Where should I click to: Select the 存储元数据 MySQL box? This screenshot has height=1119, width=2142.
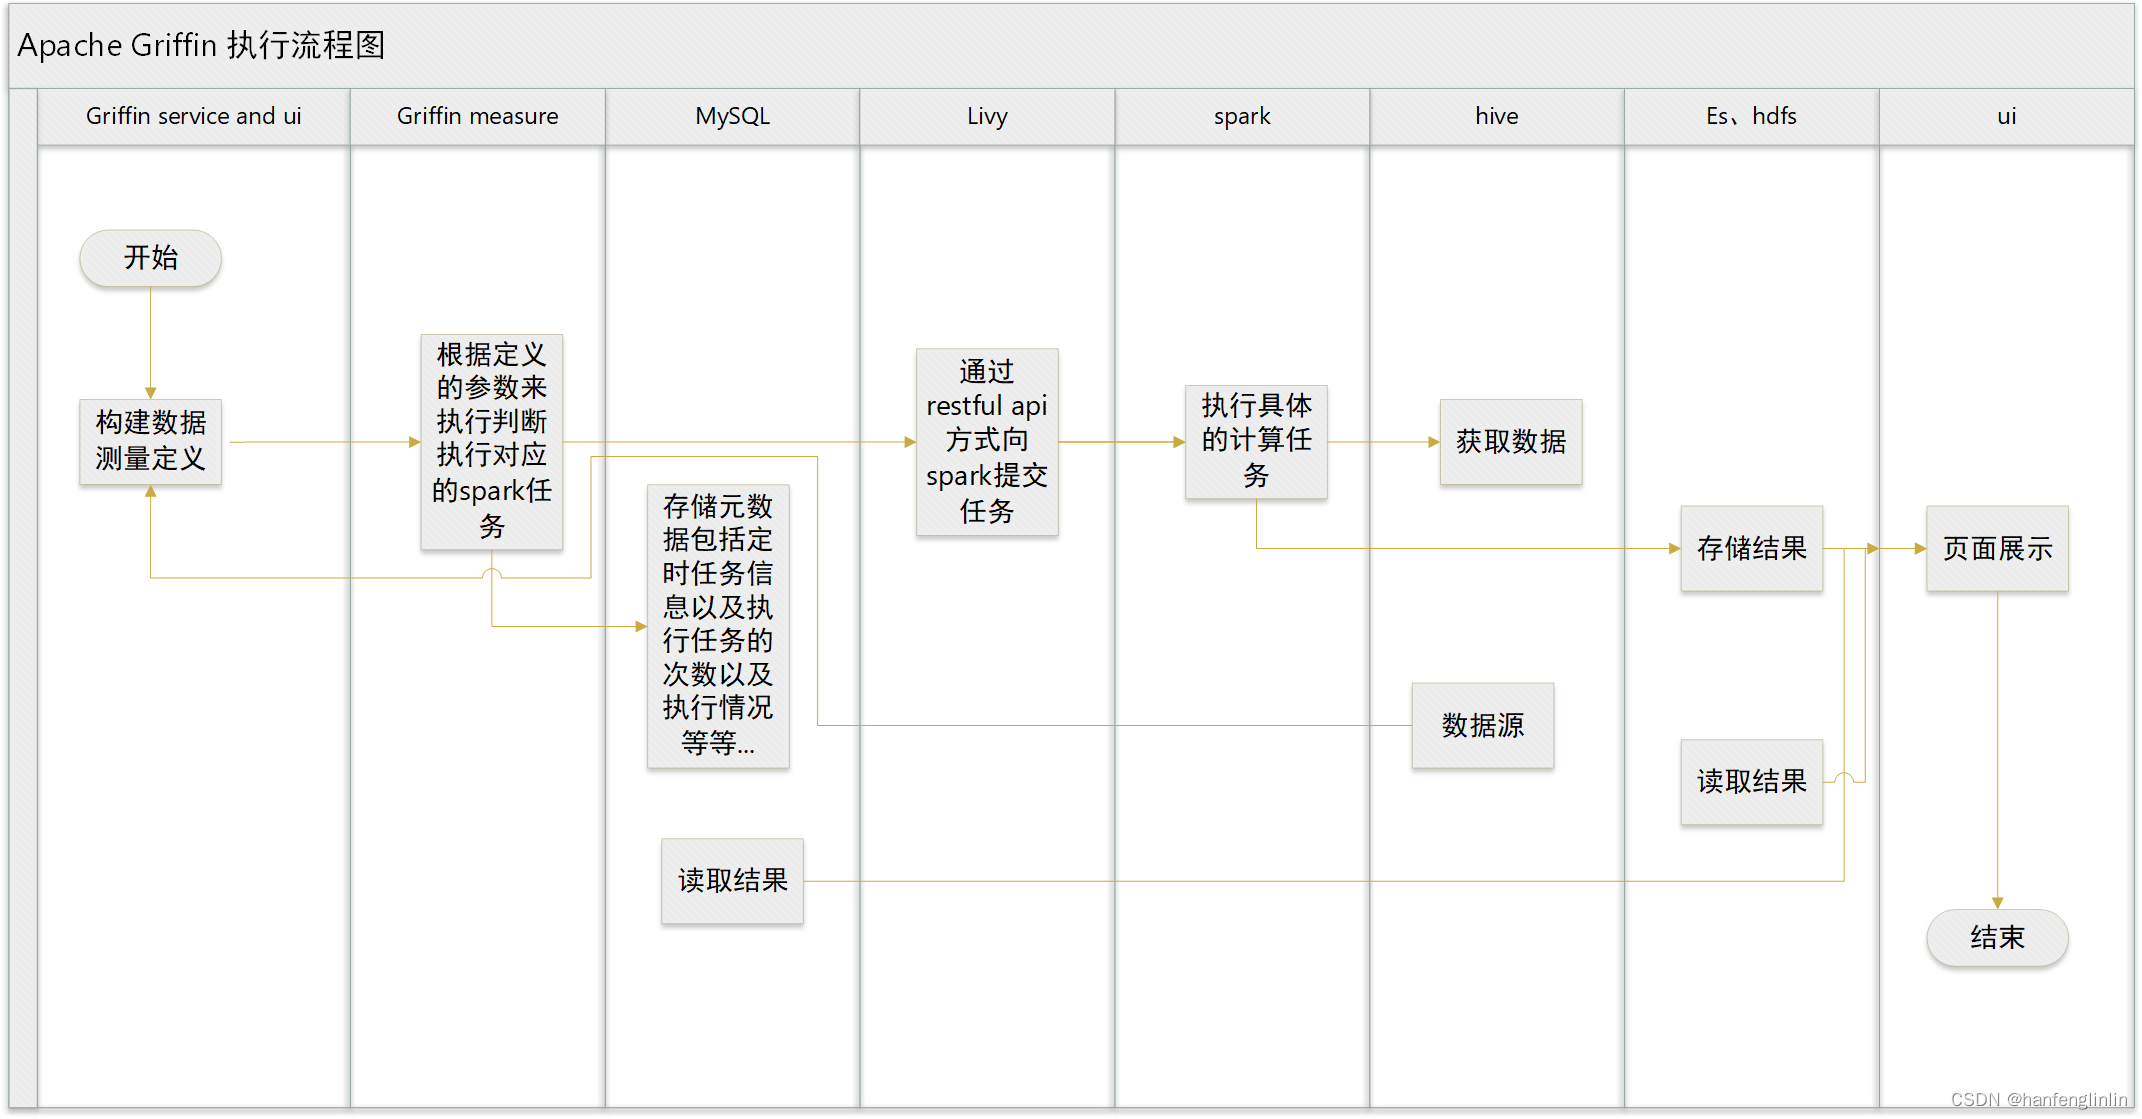click(718, 626)
